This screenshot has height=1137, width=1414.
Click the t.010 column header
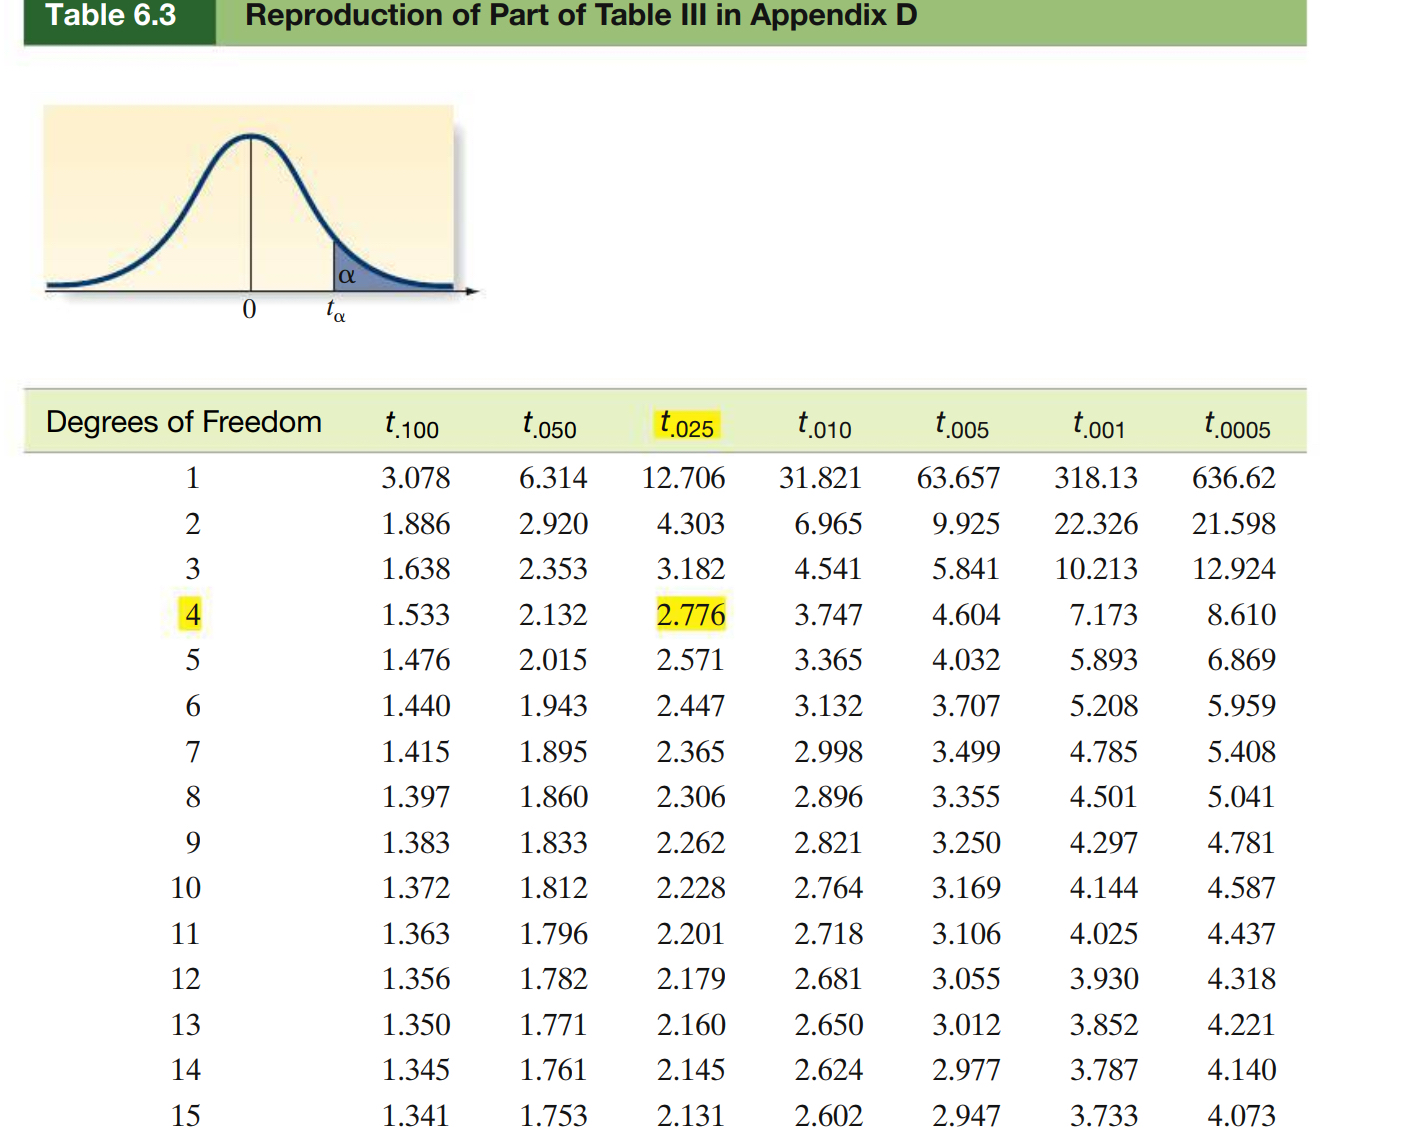coord(824,425)
